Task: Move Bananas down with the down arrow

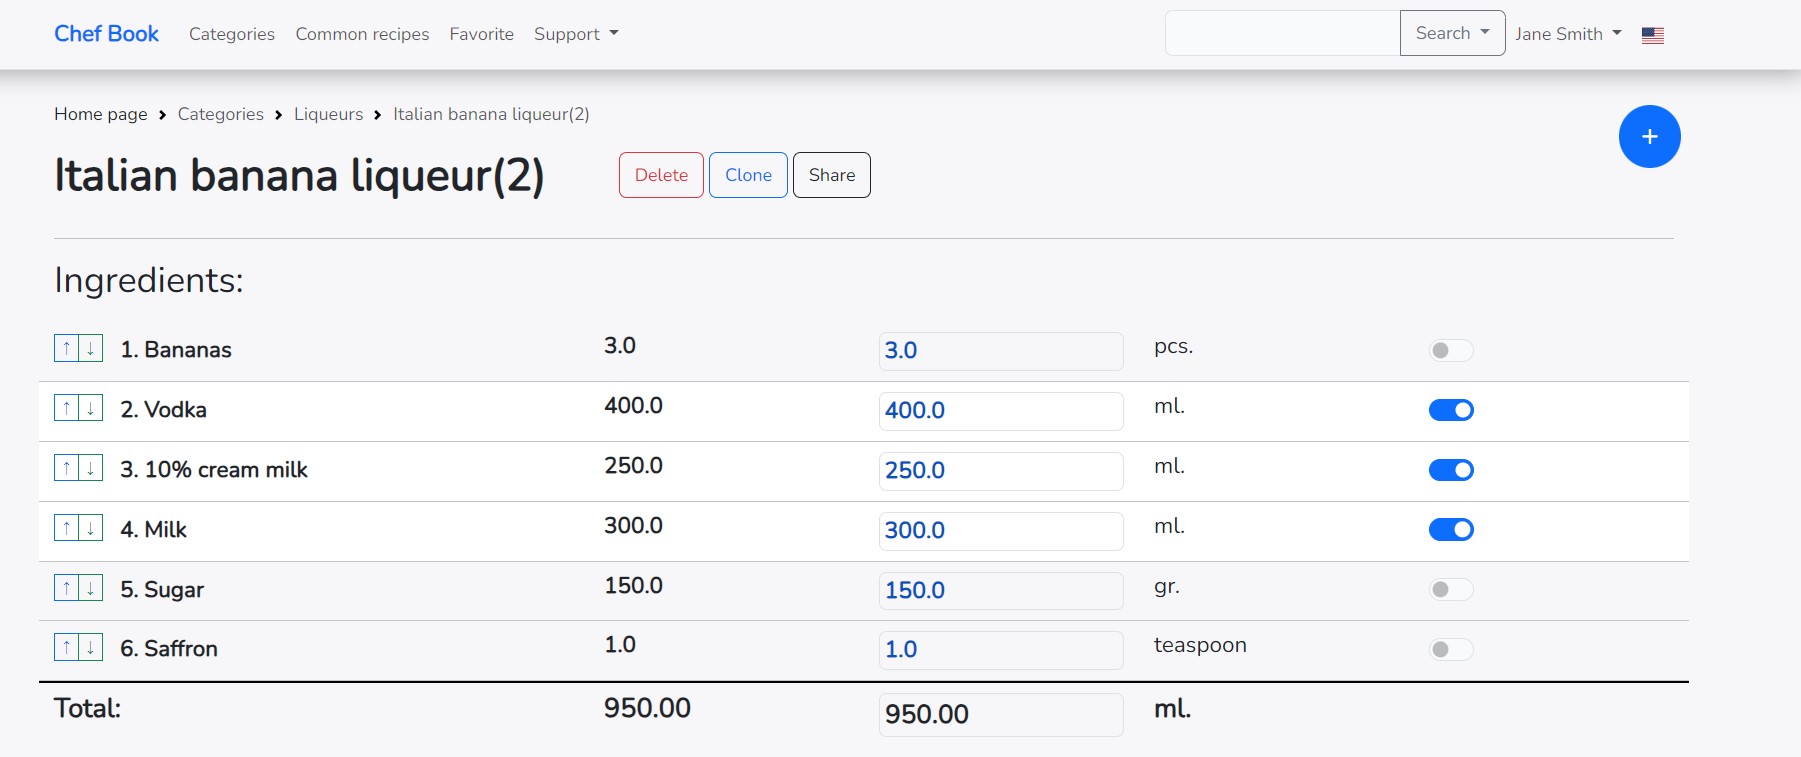Action: (x=91, y=349)
